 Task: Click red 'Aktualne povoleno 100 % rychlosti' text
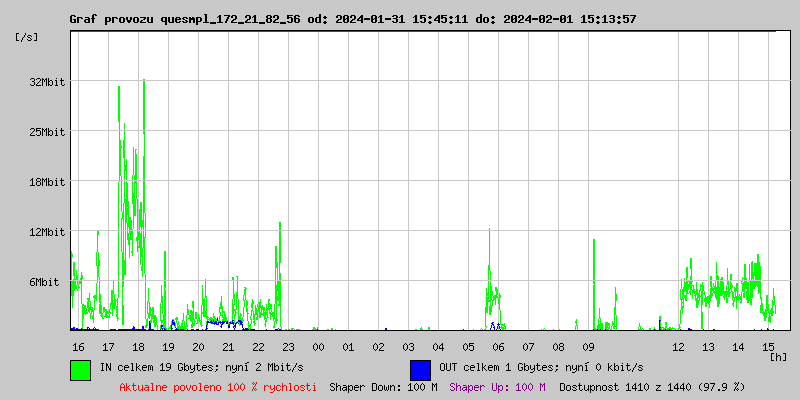(x=218, y=387)
